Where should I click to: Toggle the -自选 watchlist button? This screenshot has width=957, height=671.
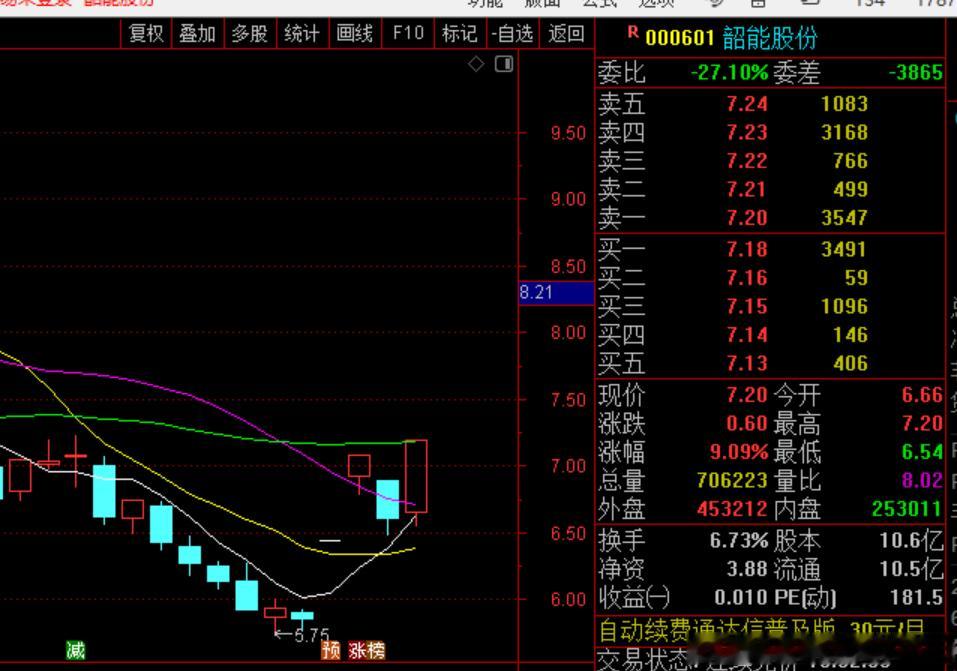(512, 33)
